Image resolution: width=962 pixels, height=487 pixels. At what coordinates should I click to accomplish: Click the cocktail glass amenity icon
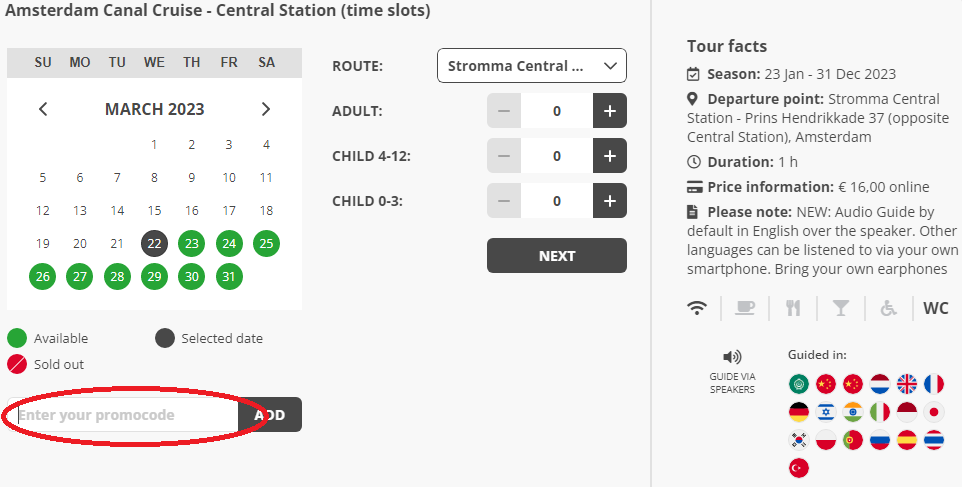coord(841,308)
